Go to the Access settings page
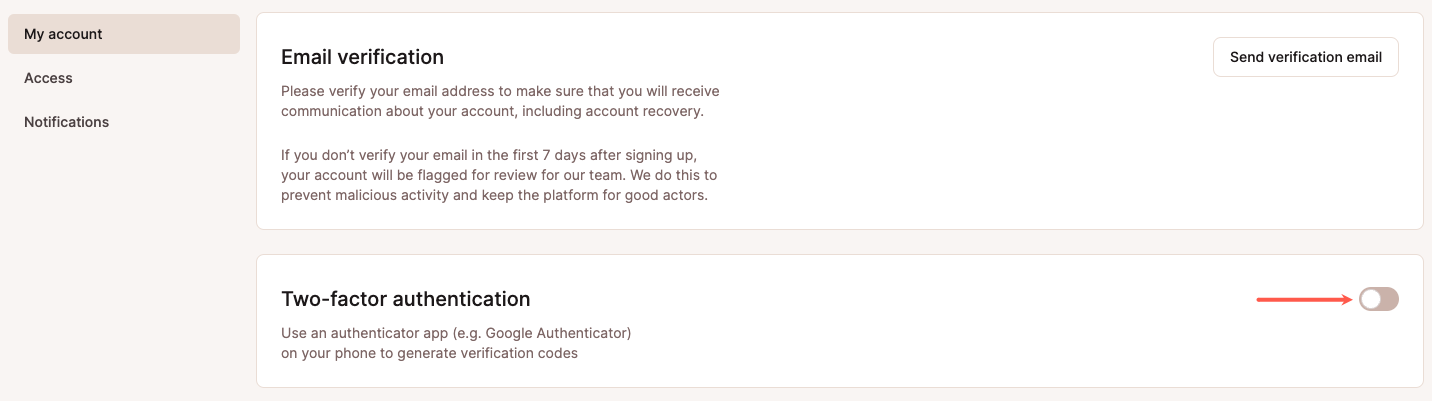The image size is (1432, 401). click(x=49, y=78)
